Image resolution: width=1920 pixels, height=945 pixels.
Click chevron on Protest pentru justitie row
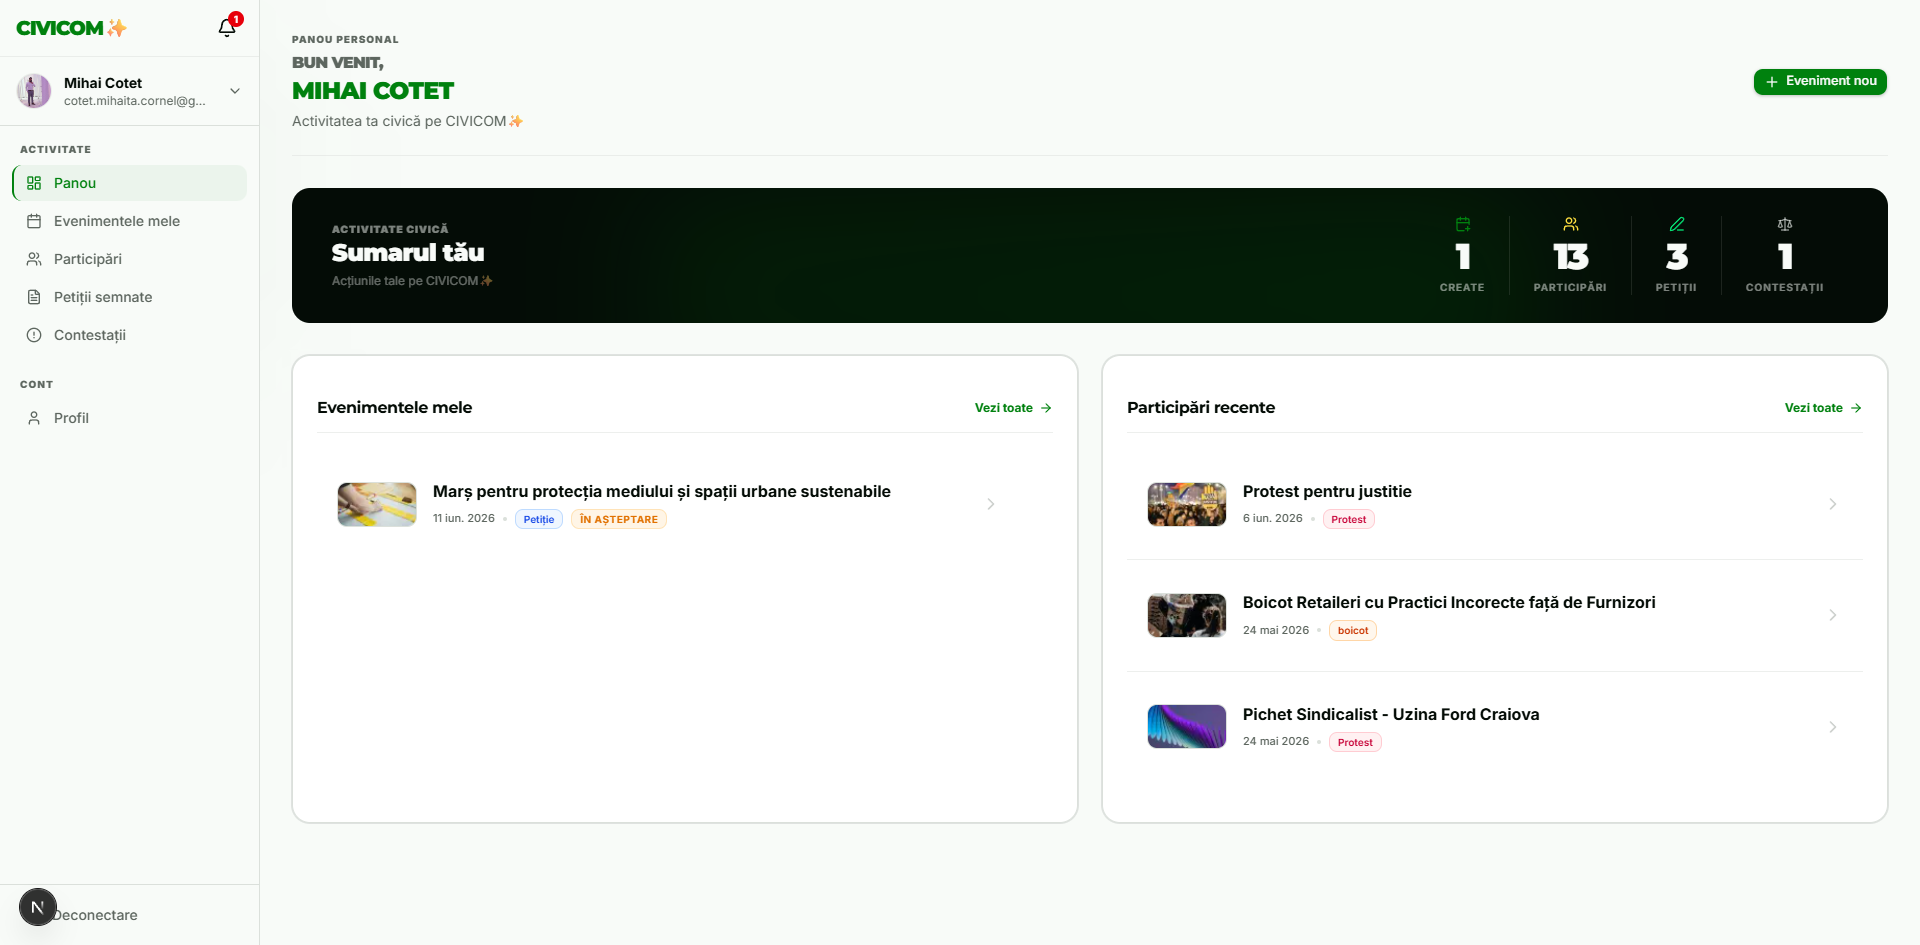(1833, 504)
